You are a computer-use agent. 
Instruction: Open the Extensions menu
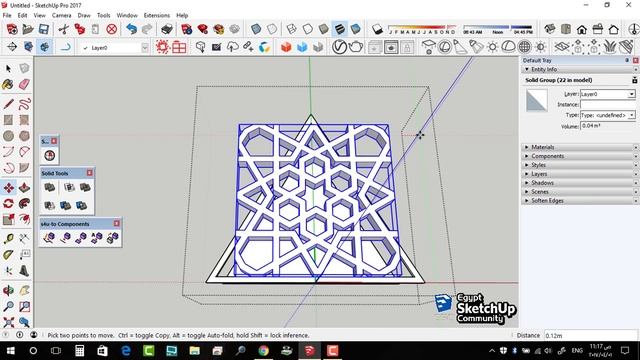[x=157, y=15]
